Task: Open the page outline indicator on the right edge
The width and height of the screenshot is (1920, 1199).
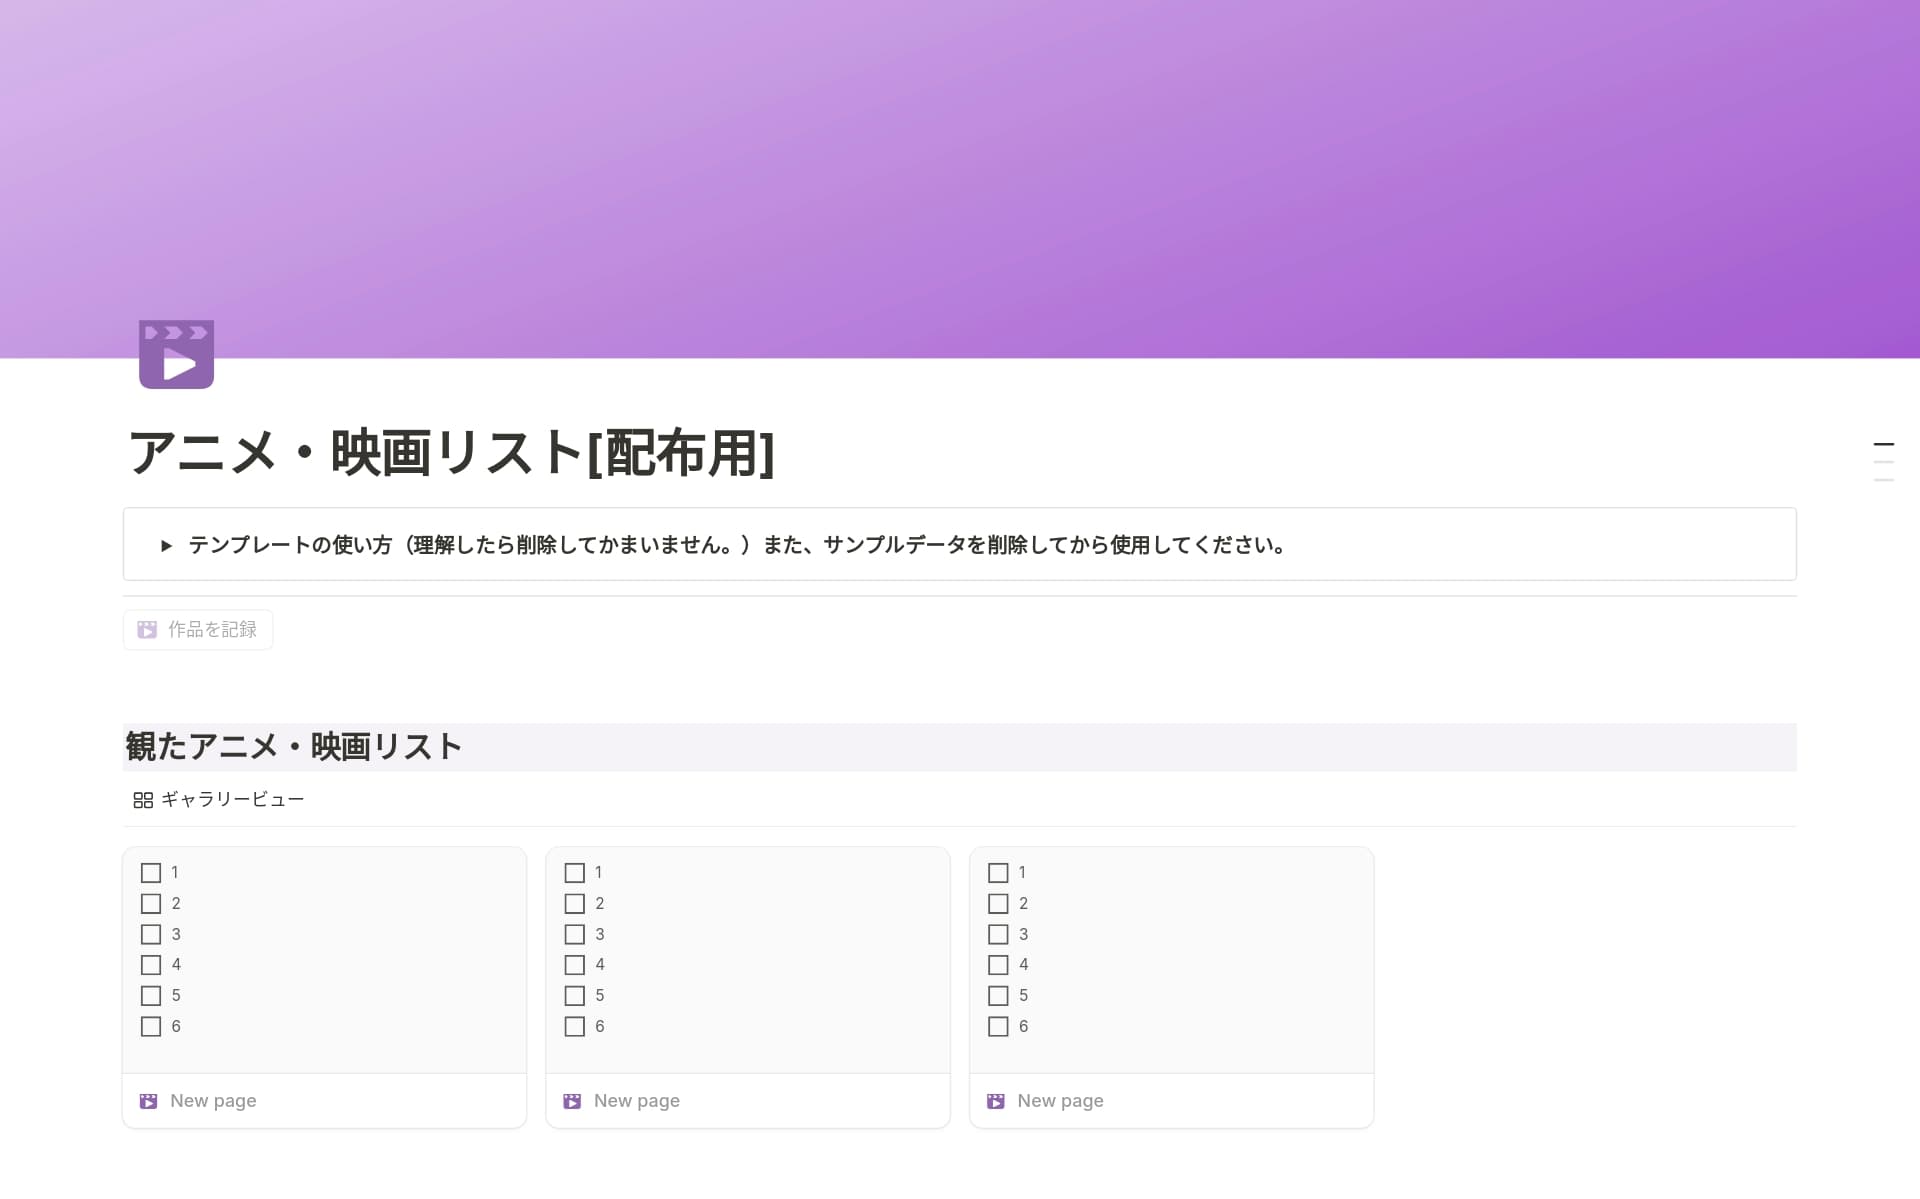Action: [x=1884, y=461]
